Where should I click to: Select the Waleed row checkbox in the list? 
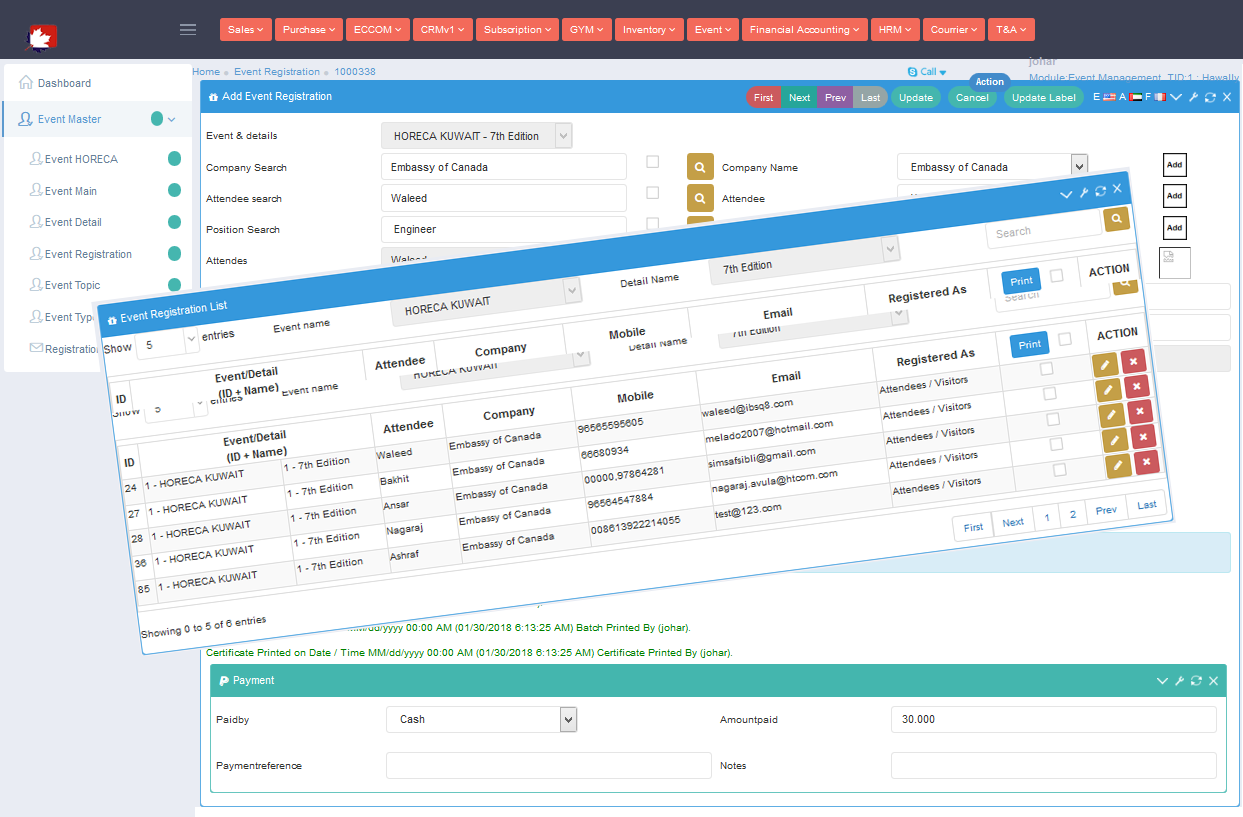(1046, 369)
